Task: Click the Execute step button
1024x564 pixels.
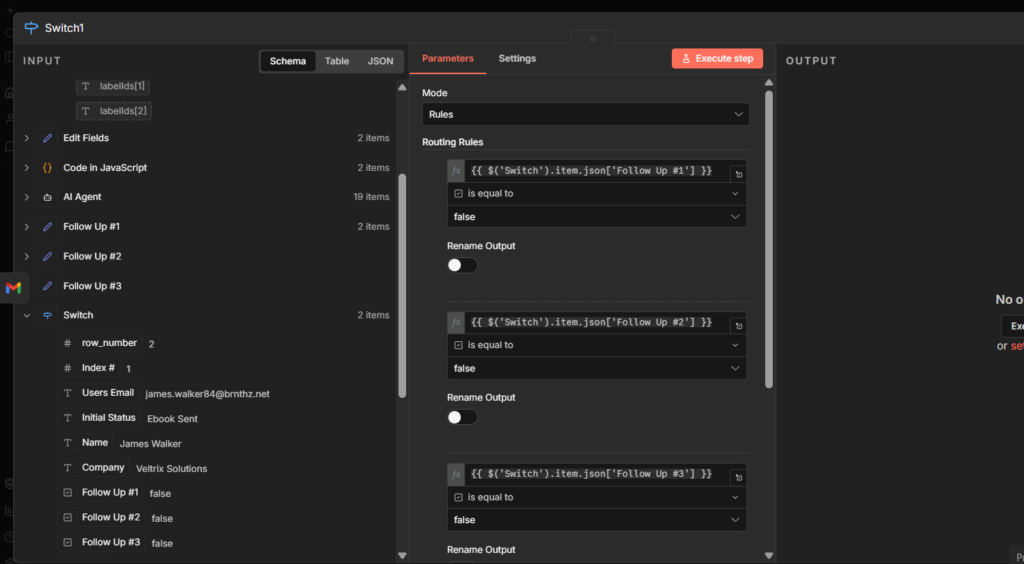Action: click(717, 59)
